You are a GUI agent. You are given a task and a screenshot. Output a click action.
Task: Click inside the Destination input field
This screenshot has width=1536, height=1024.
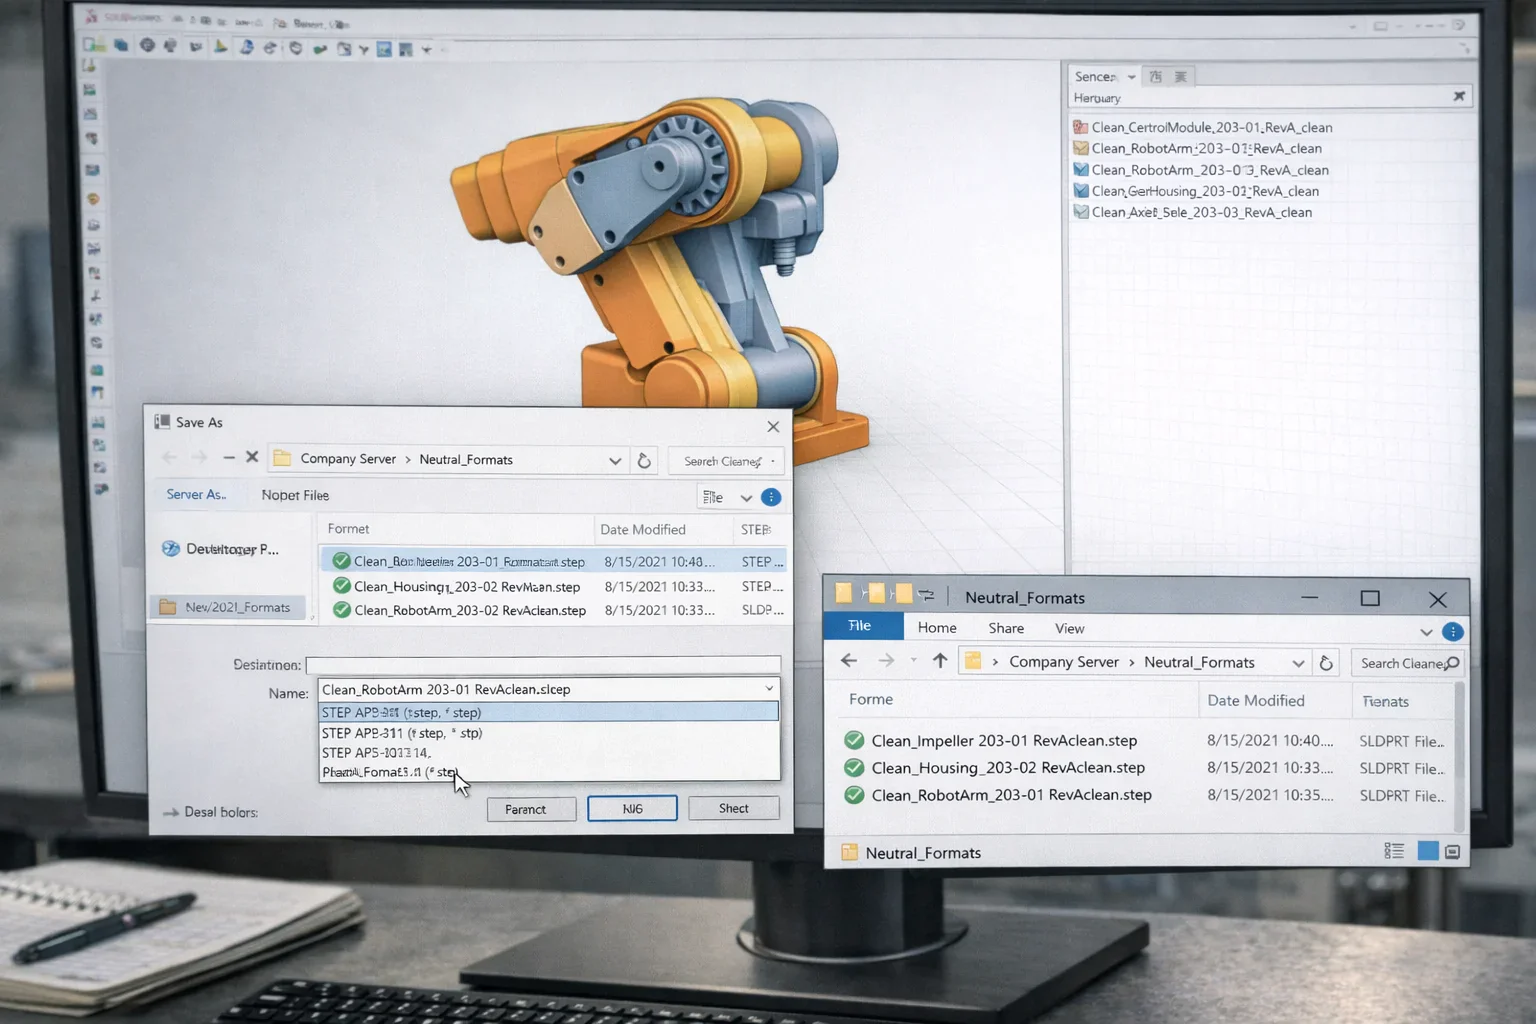click(x=545, y=663)
